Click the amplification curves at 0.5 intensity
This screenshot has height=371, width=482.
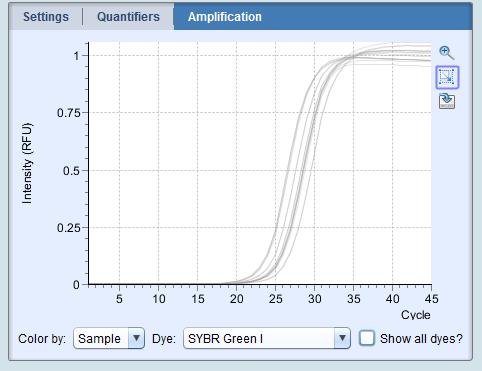[295, 170]
